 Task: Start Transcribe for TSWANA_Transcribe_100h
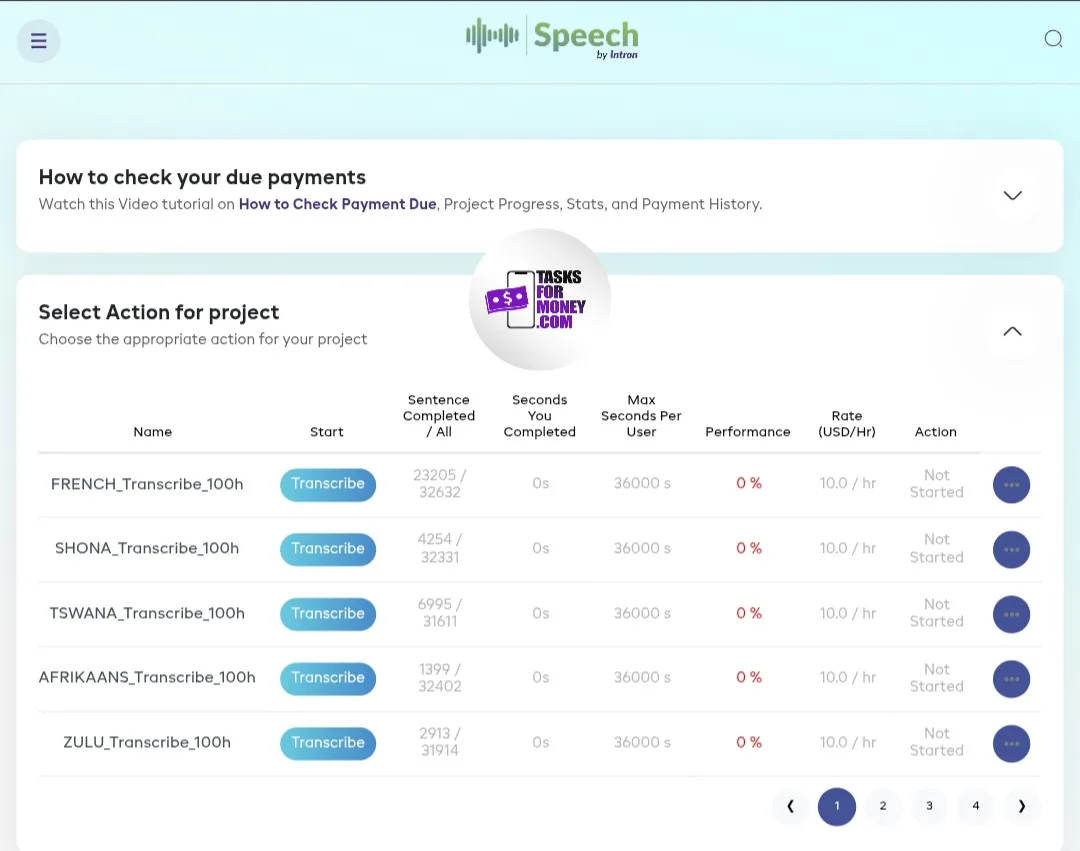point(328,613)
